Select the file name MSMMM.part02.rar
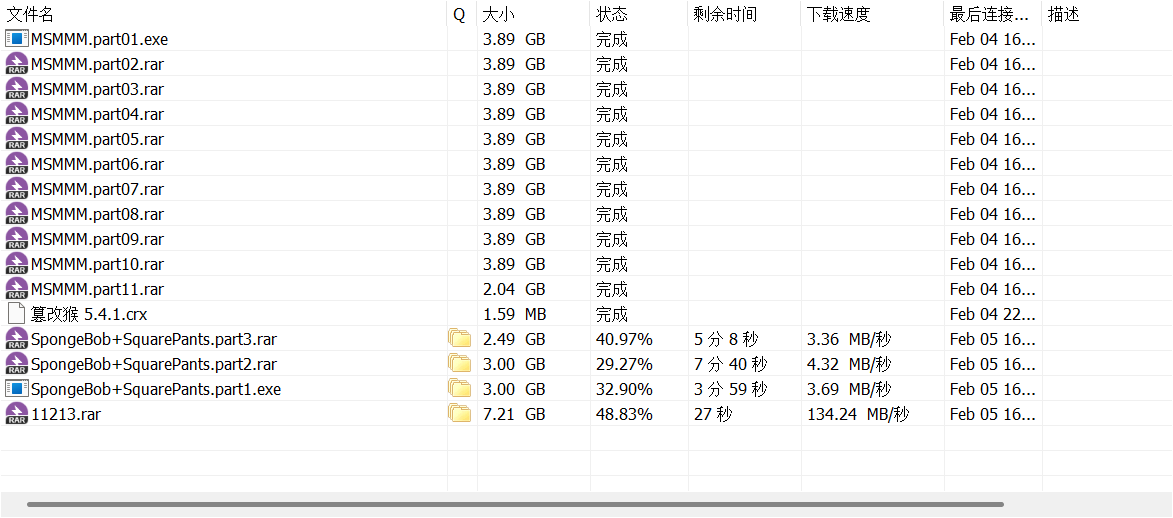 (x=97, y=64)
